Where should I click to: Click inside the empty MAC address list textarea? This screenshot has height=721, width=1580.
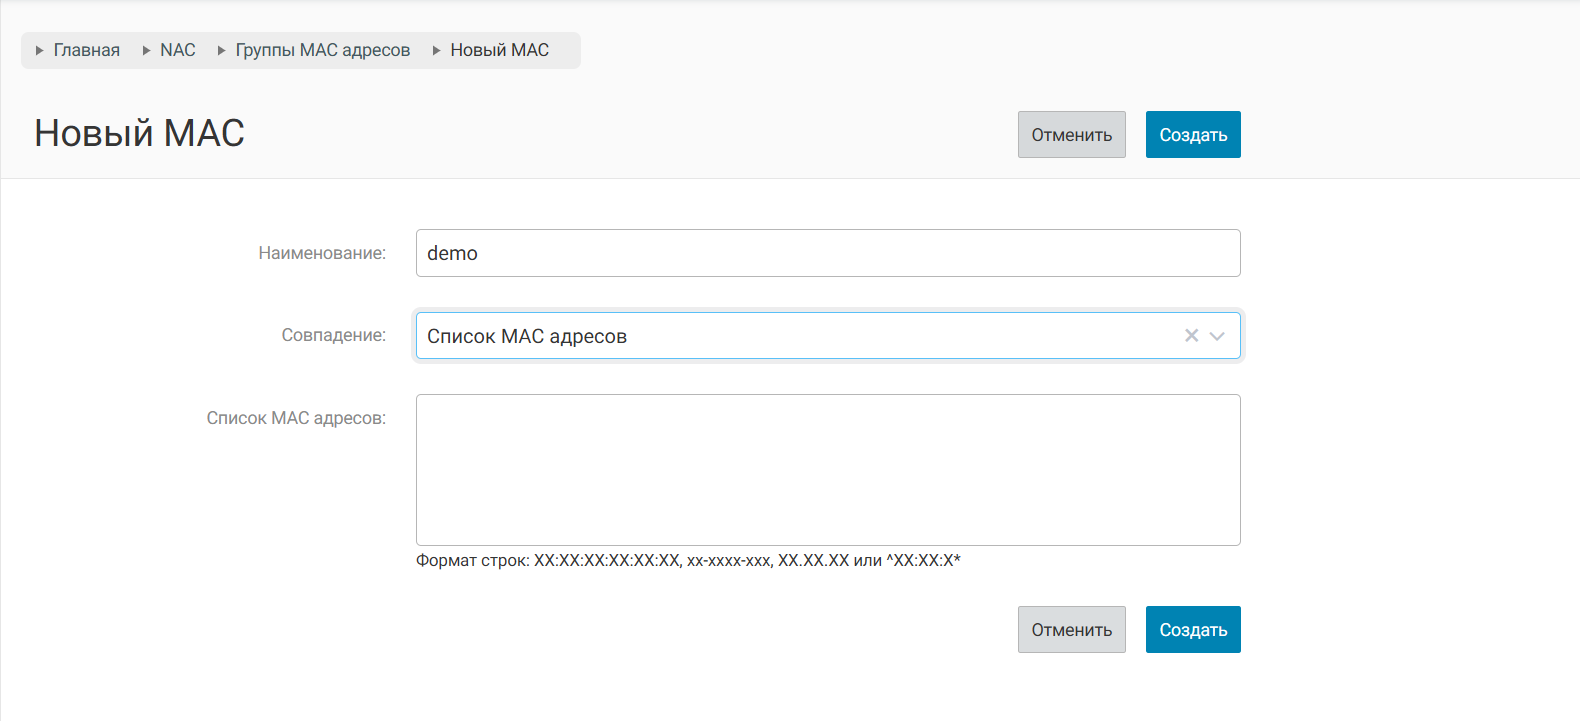coord(828,470)
